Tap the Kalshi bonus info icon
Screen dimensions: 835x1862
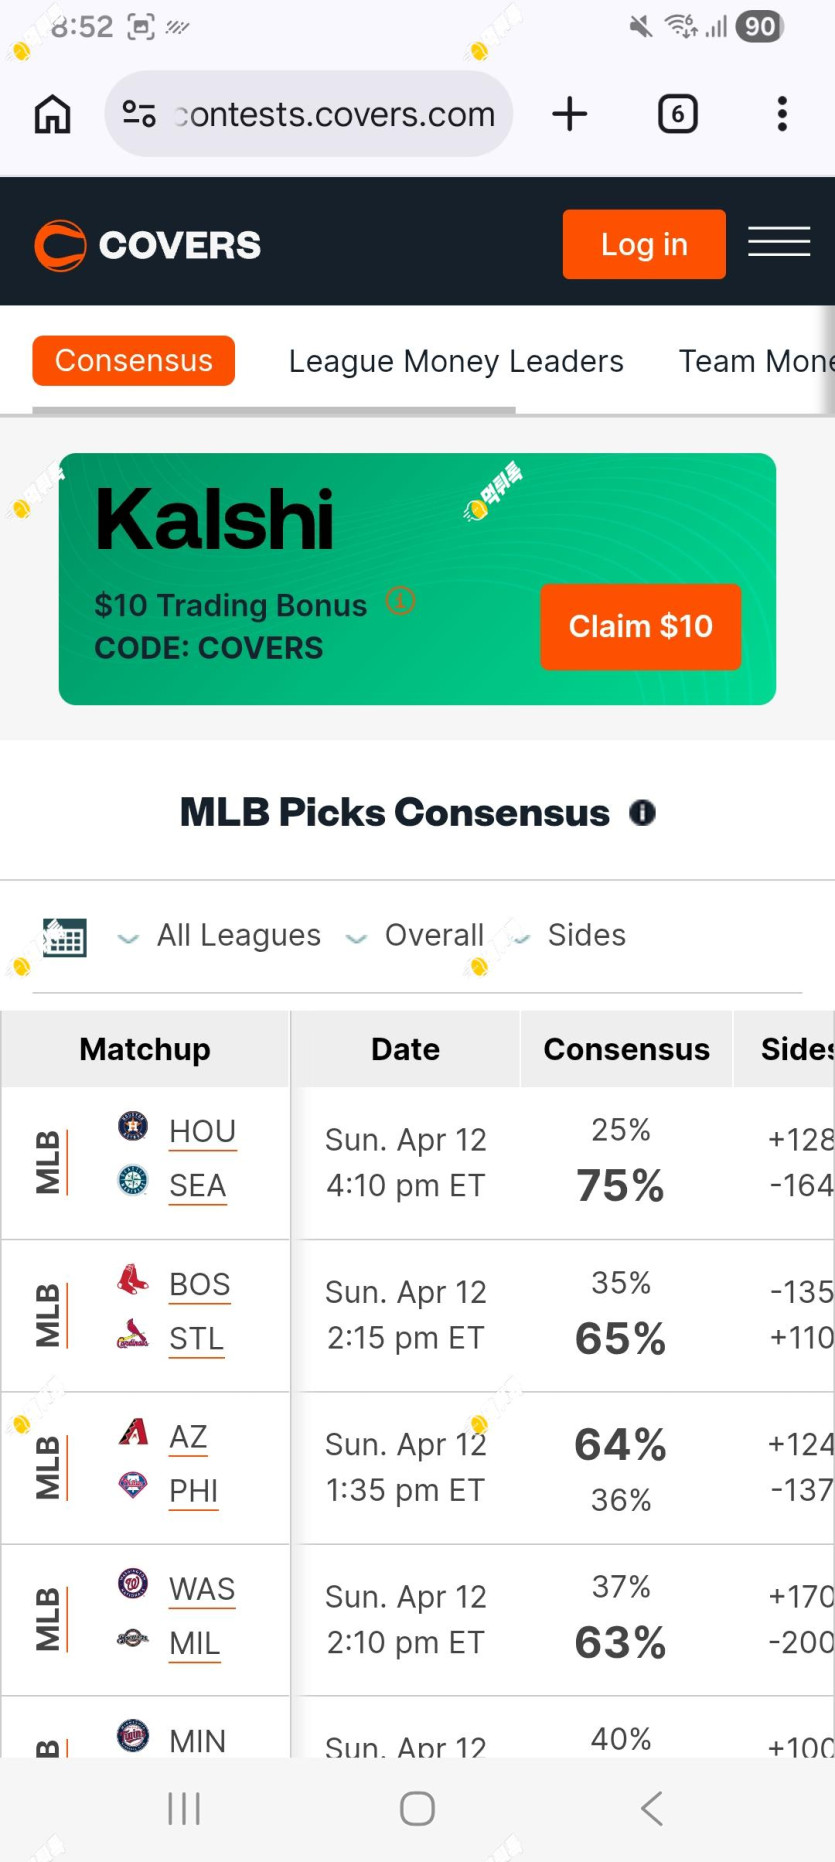400,601
